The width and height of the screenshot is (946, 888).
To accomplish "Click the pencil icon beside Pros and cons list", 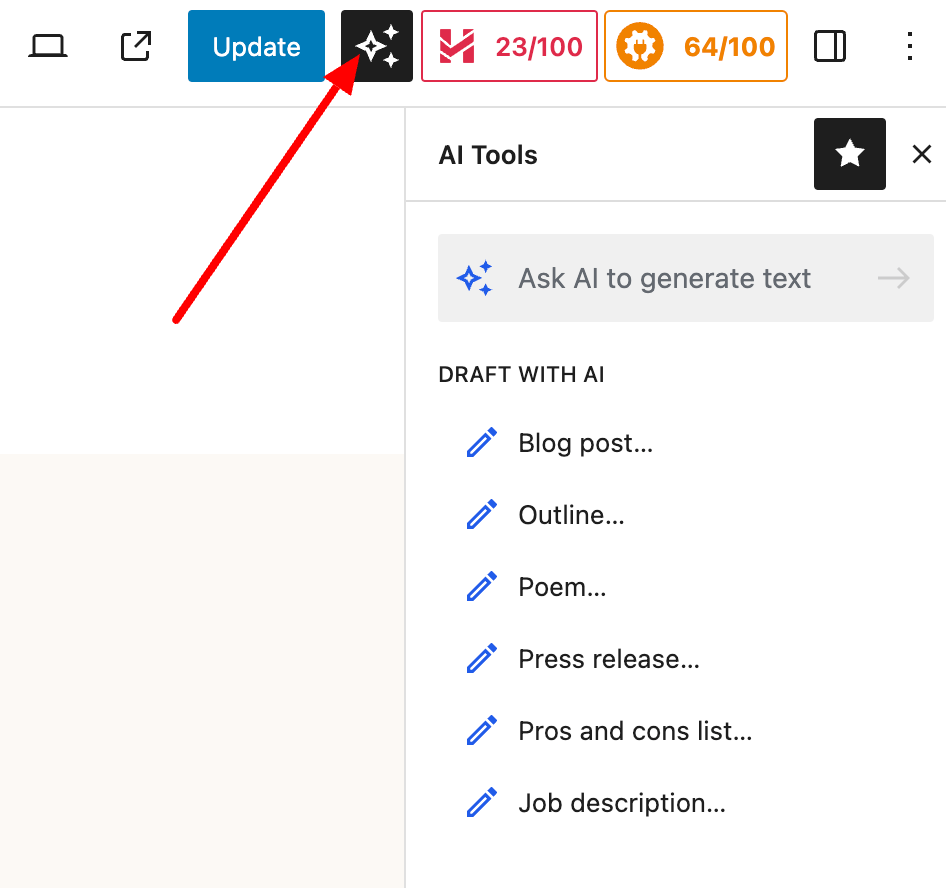I will click(481, 731).
